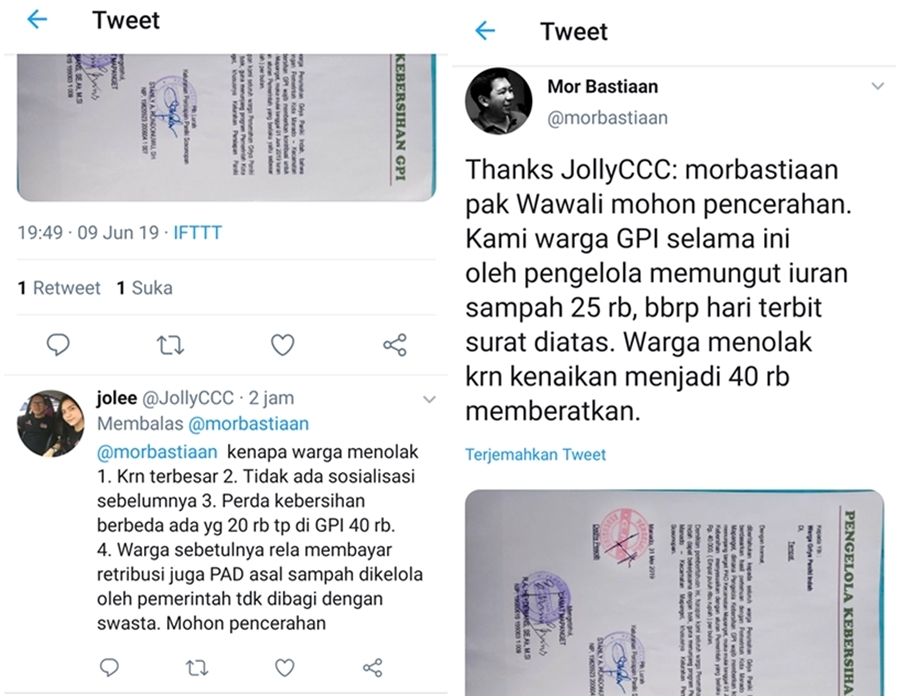Reply to the main tweet via comment icon
This screenshot has height=700, width=900.
(x=58, y=345)
